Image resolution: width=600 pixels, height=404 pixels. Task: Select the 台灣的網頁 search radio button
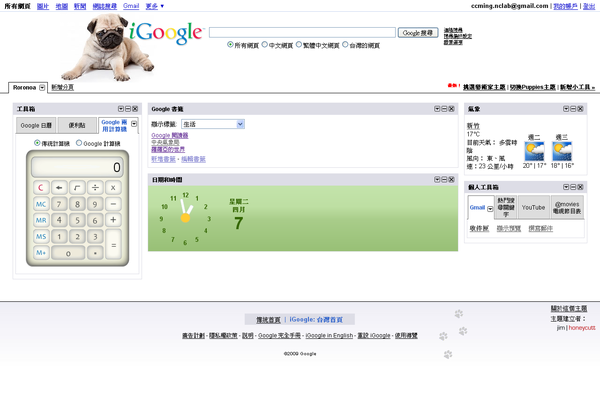pos(345,44)
